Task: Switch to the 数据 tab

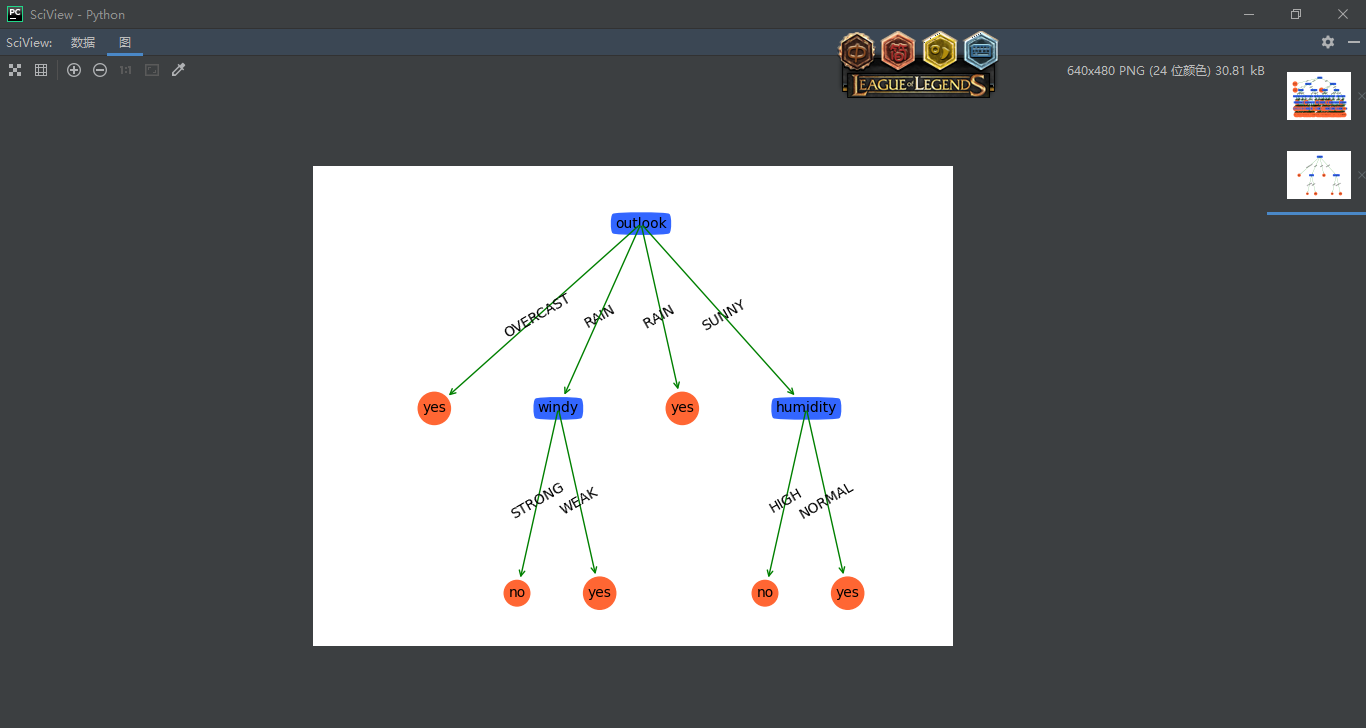Action: pyautogui.click(x=83, y=42)
